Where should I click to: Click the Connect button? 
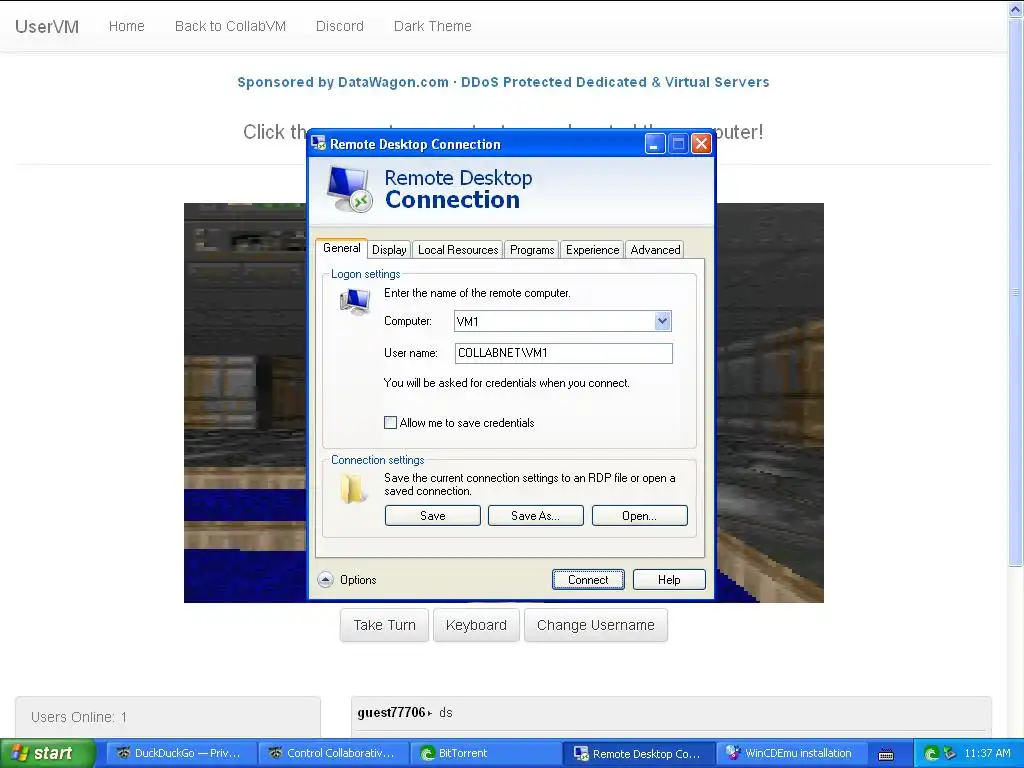588,579
